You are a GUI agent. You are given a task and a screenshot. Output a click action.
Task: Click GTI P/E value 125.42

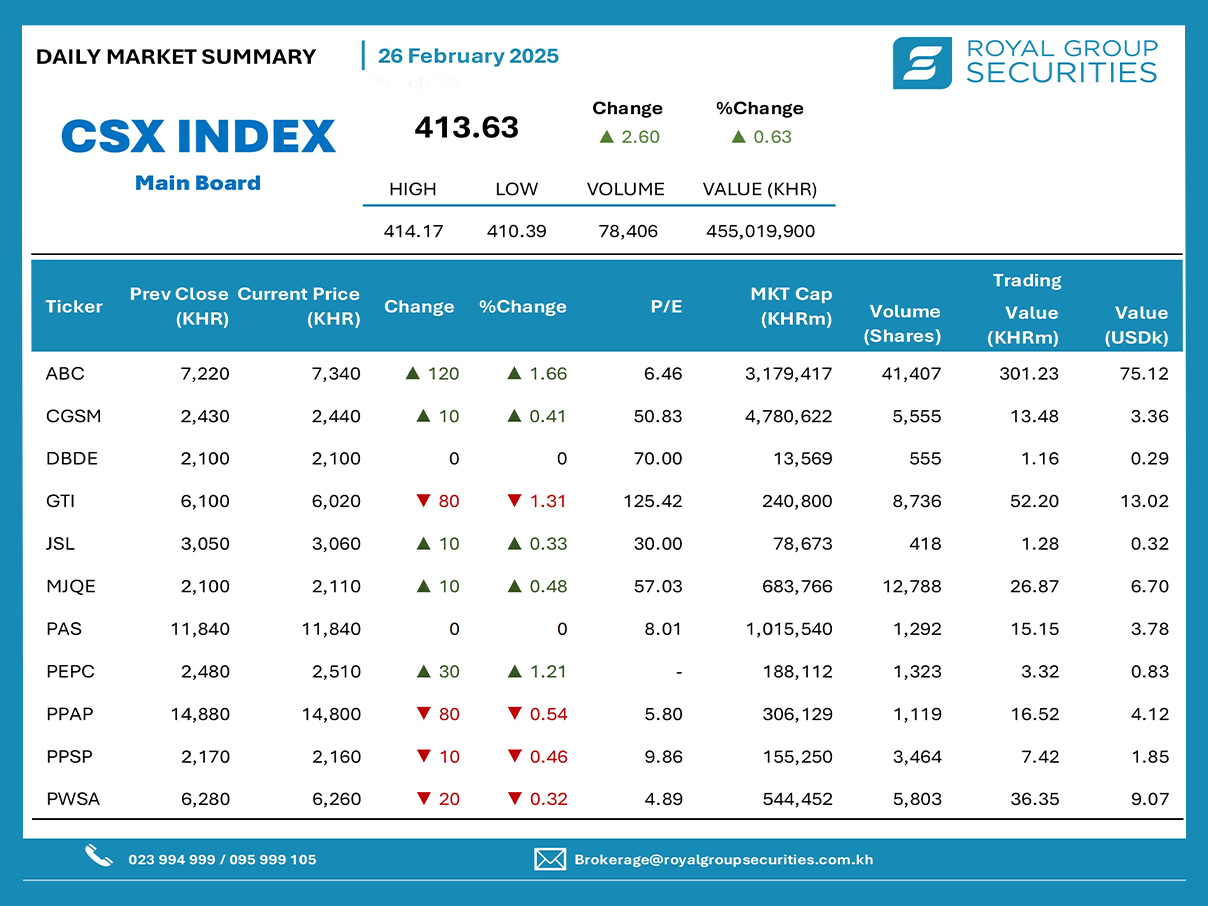click(x=653, y=501)
